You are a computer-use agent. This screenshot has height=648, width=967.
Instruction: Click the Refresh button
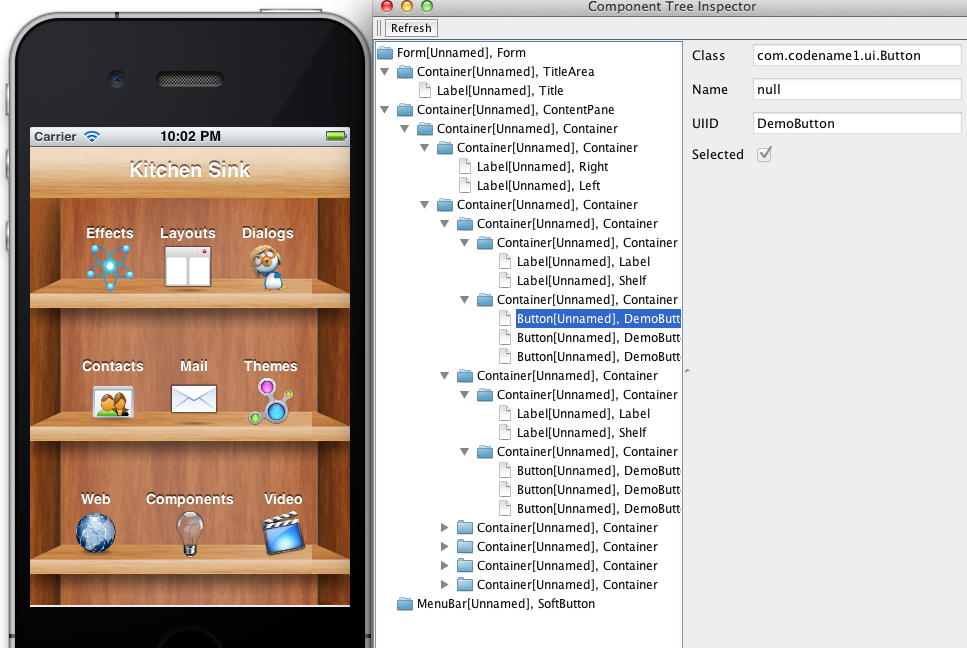pyautogui.click(x=411, y=28)
